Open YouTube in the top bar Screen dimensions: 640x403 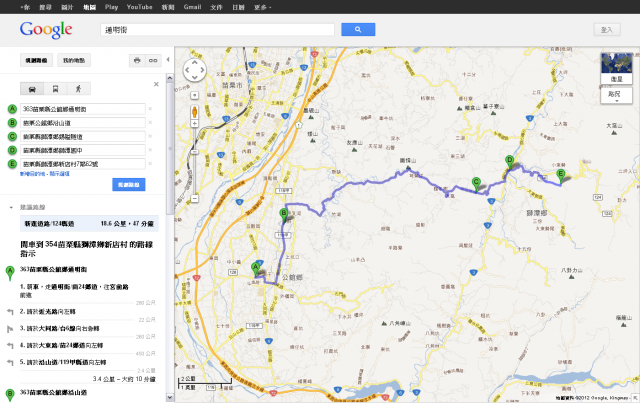point(139,7)
